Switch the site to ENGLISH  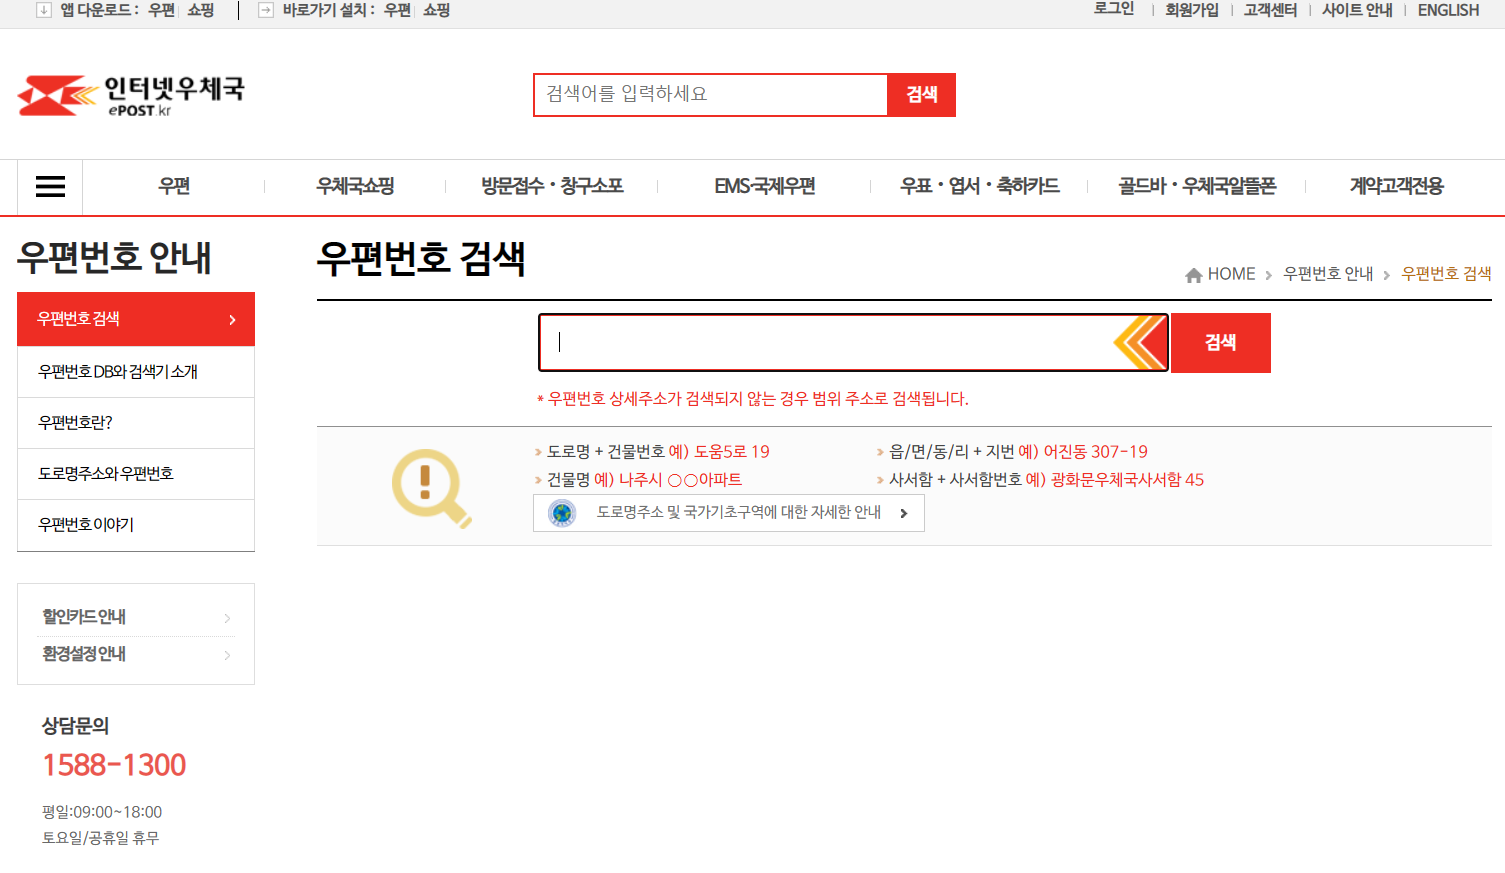1447,10
